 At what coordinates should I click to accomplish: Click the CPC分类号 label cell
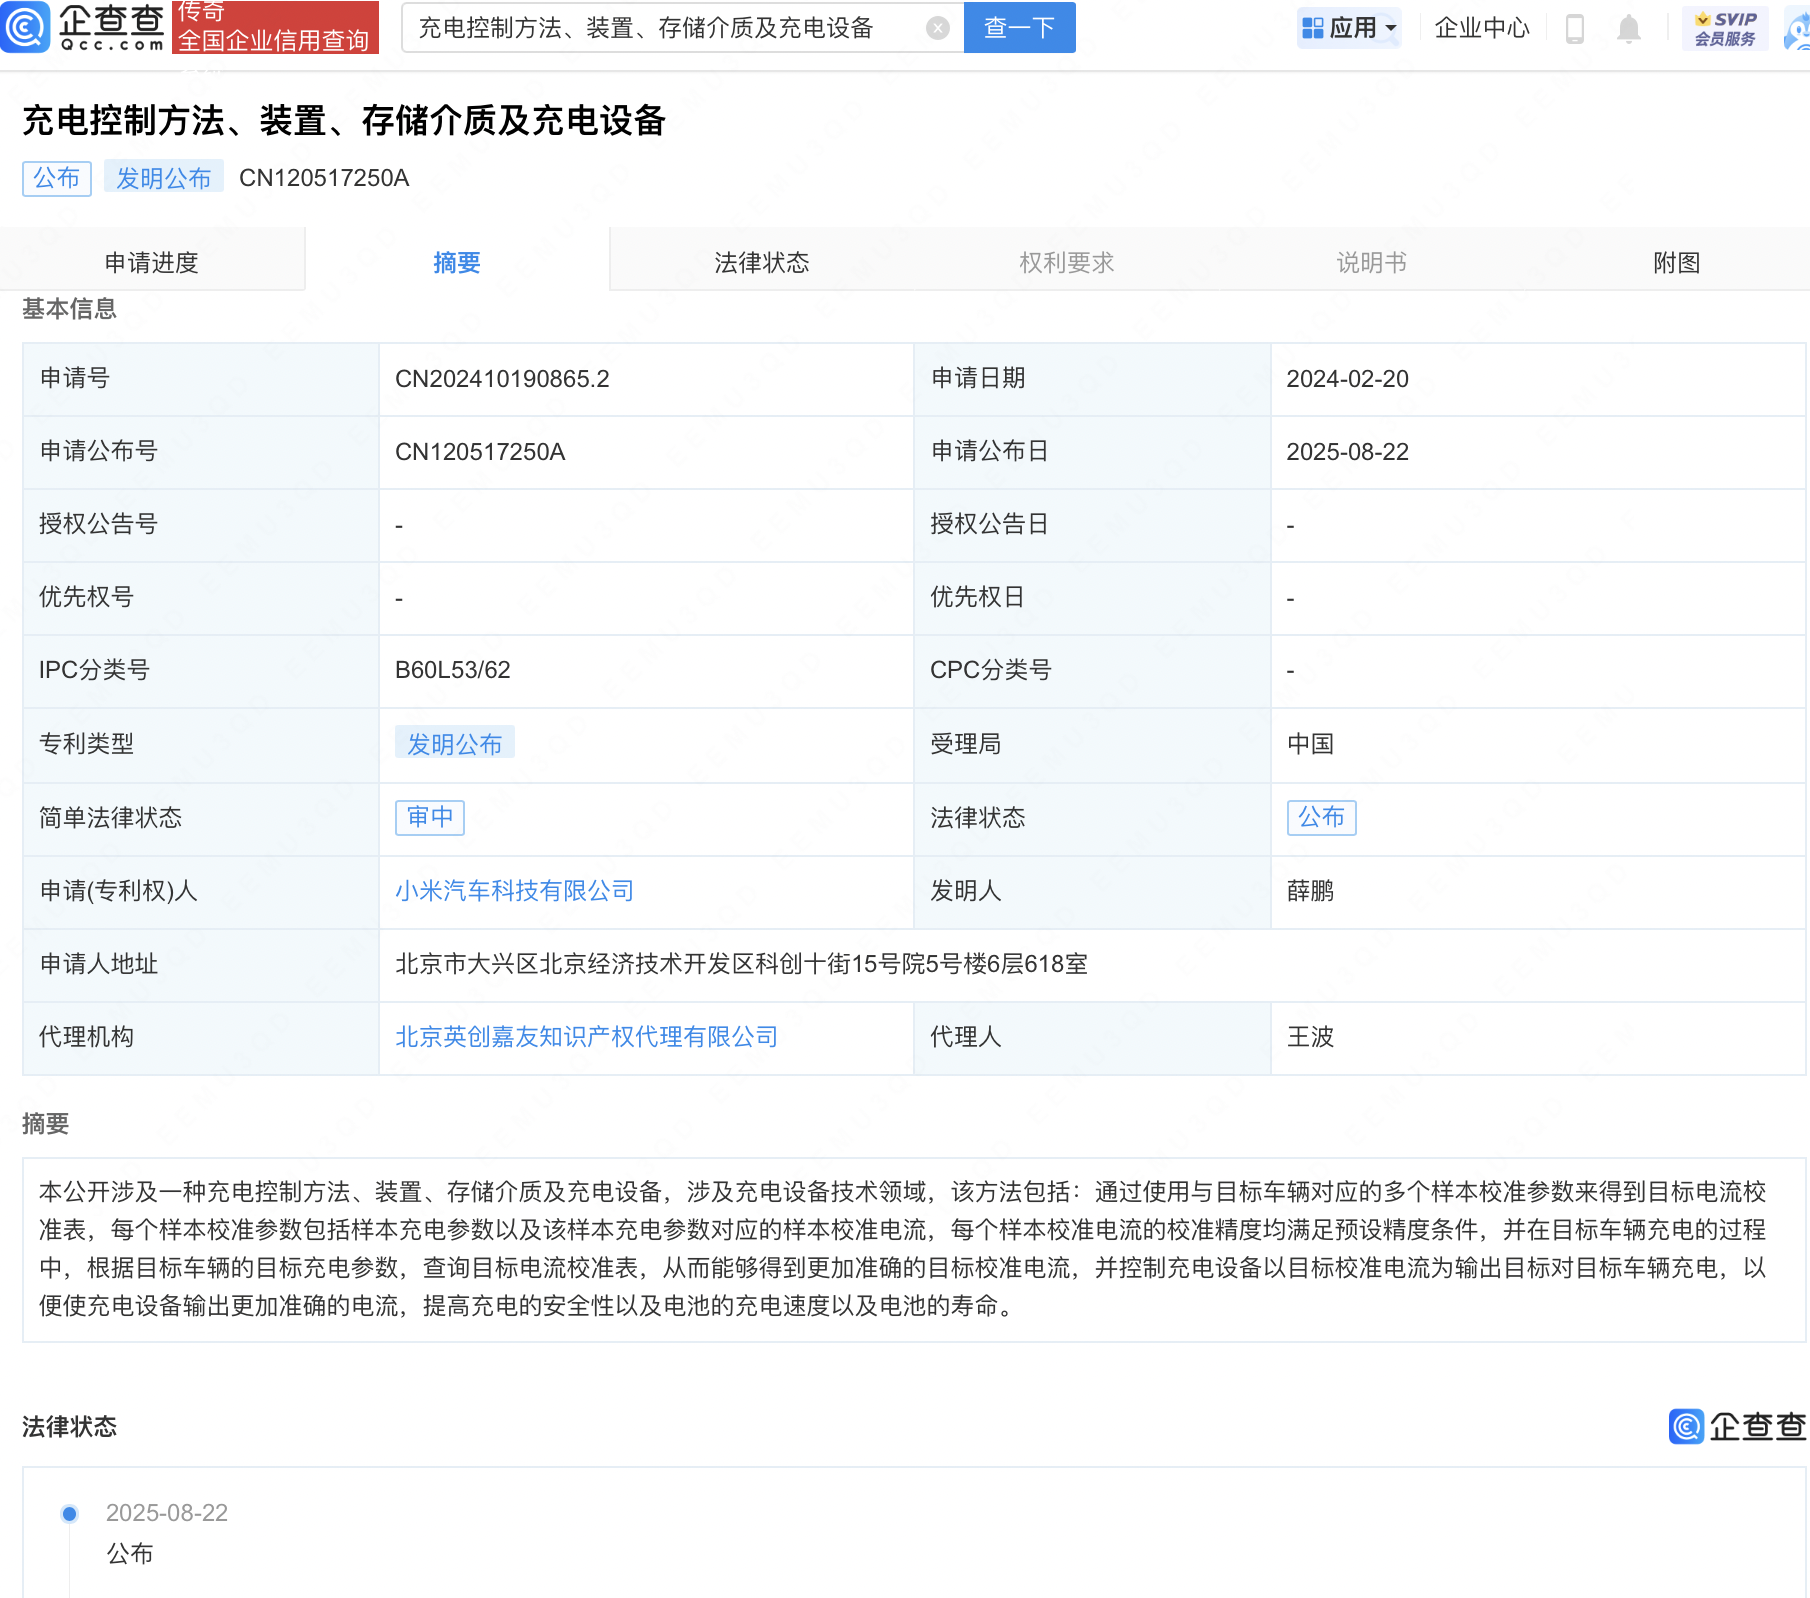(1092, 671)
